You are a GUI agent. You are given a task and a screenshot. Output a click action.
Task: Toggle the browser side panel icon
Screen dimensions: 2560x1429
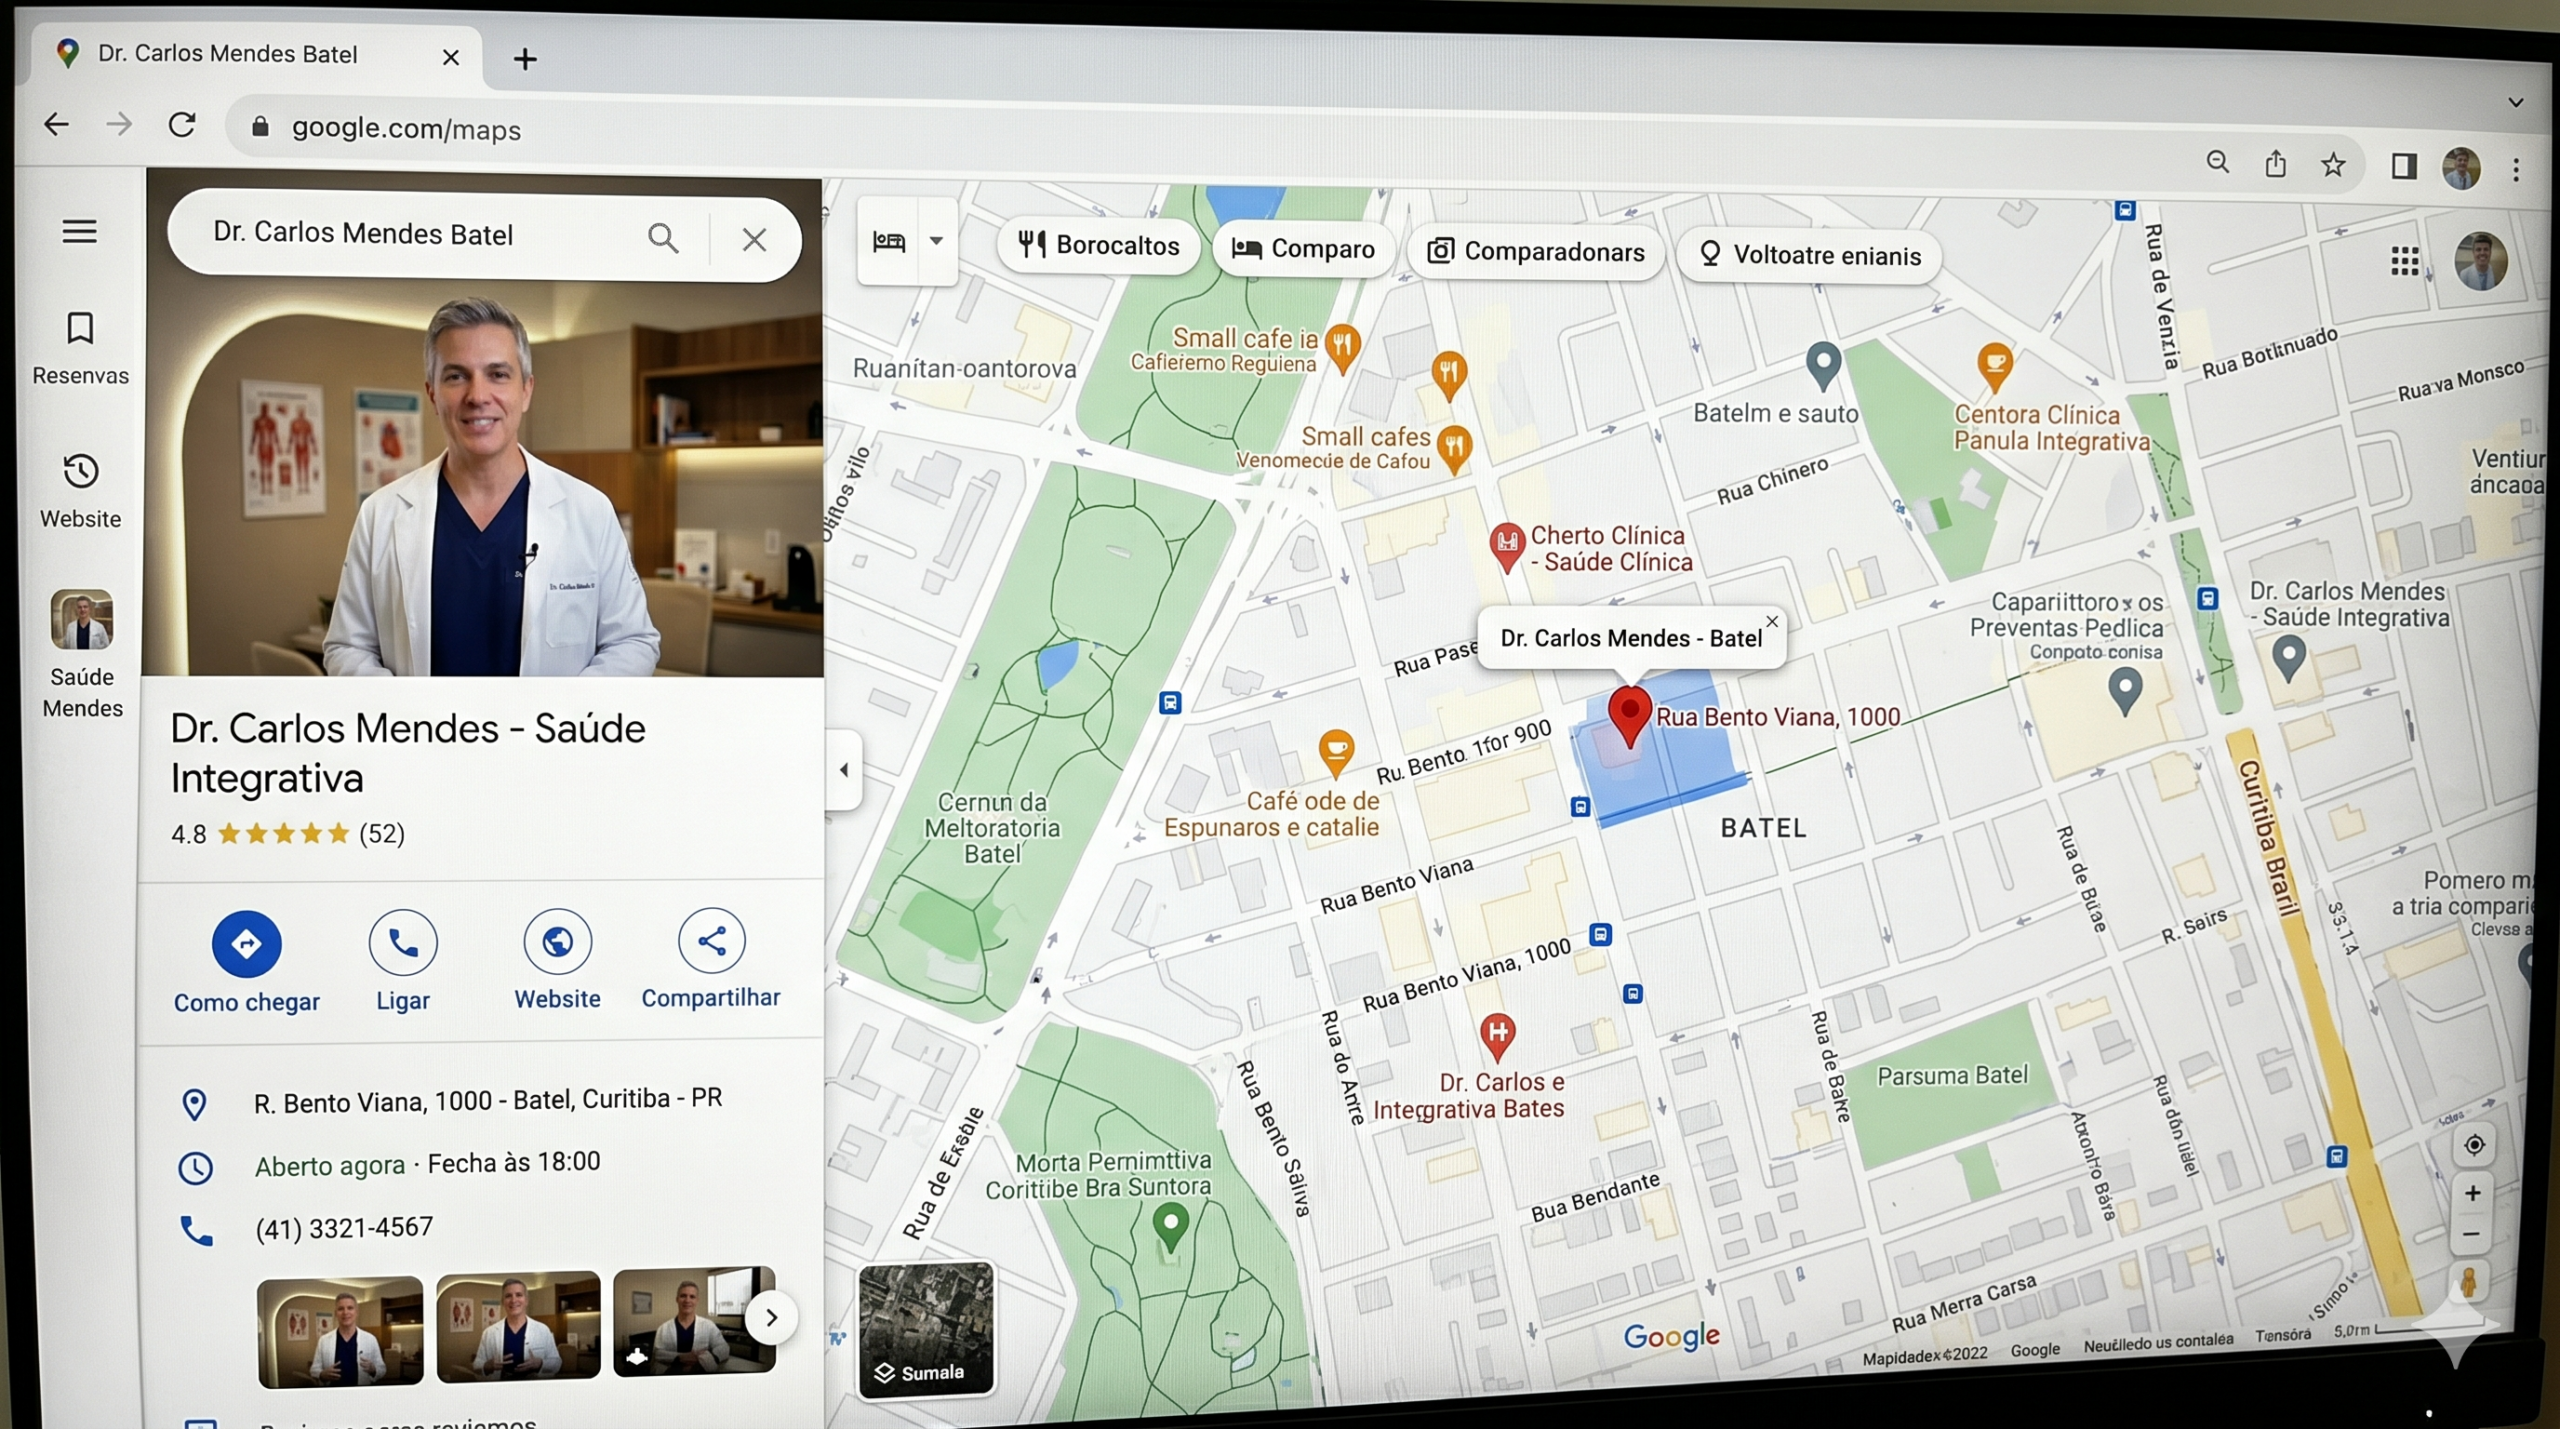pyautogui.click(x=2404, y=166)
